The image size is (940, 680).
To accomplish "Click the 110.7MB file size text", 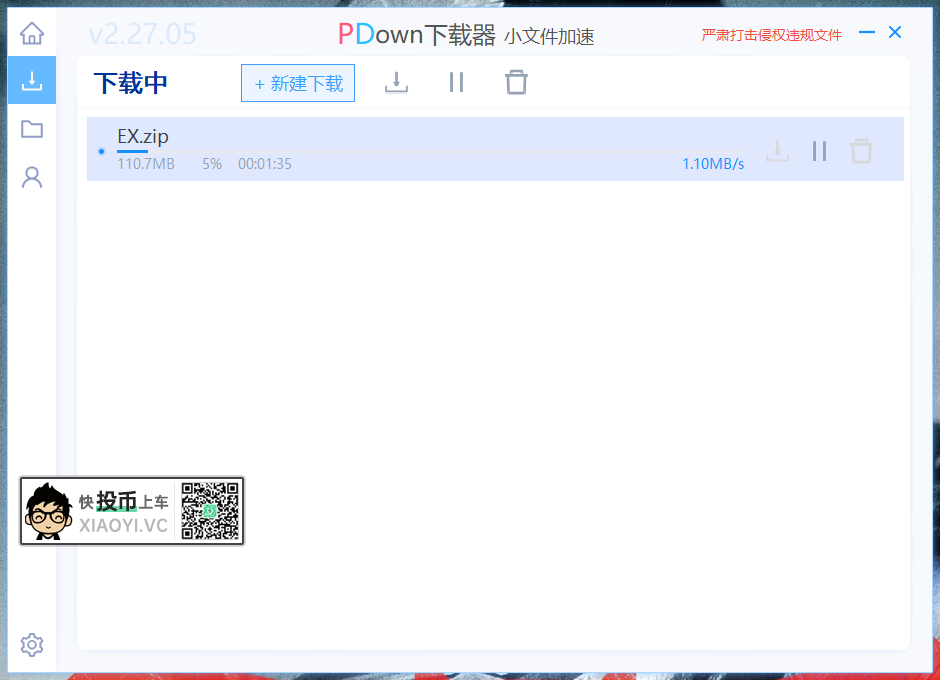I will (146, 164).
